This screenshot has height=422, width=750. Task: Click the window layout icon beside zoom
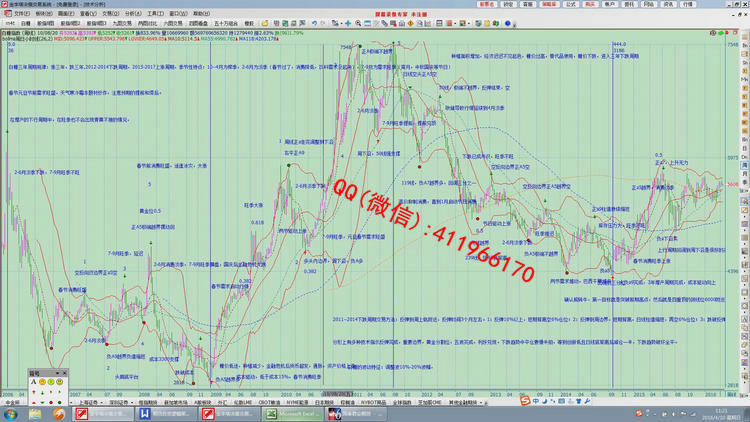pyautogui.click(x=367, y=23)
